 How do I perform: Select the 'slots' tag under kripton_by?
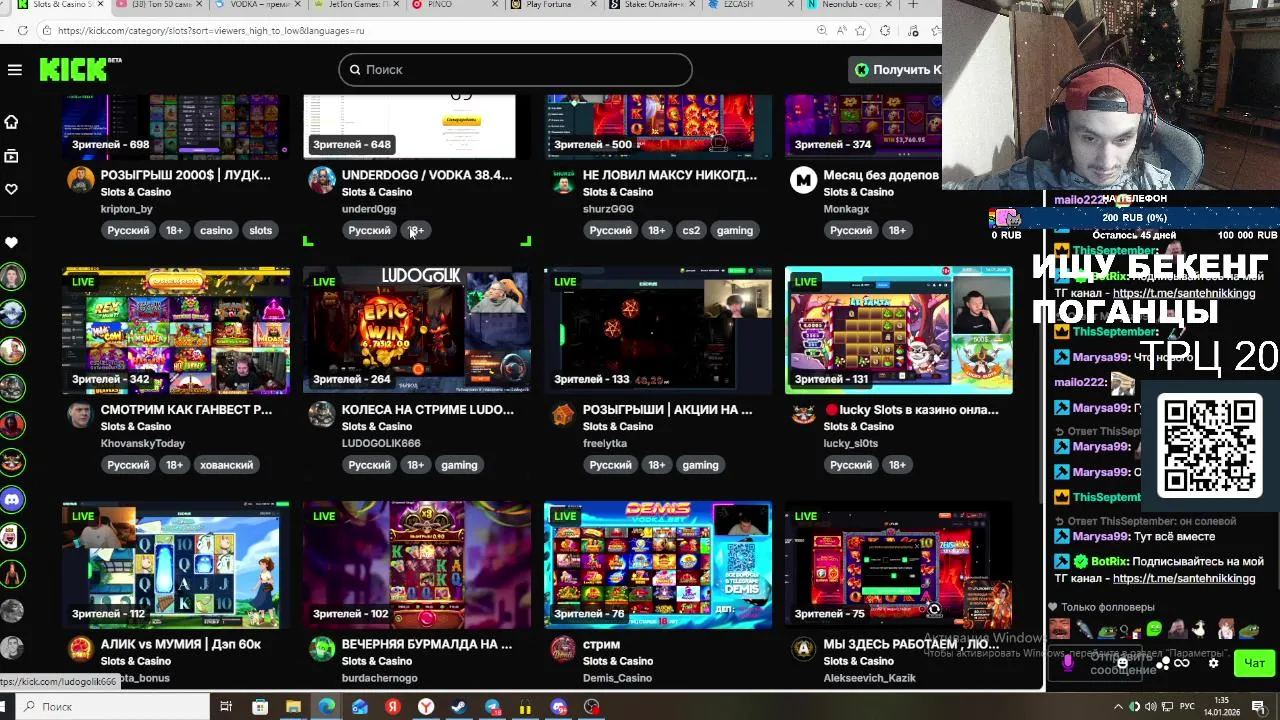[x=261, y=230]
